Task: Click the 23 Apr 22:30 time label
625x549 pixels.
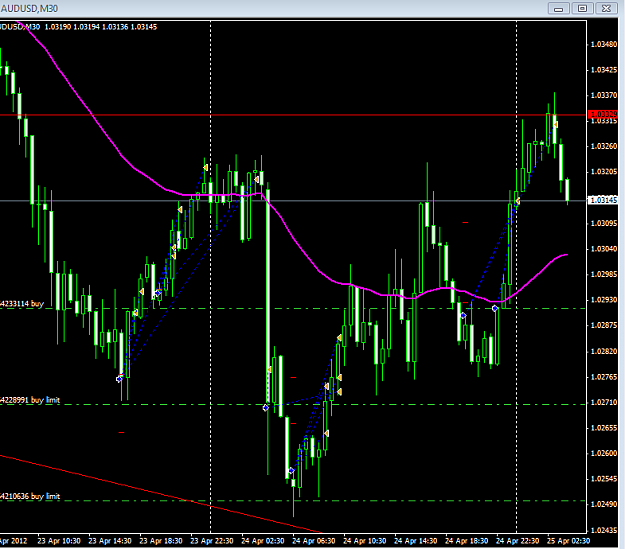Action: [x=212, y=541]
